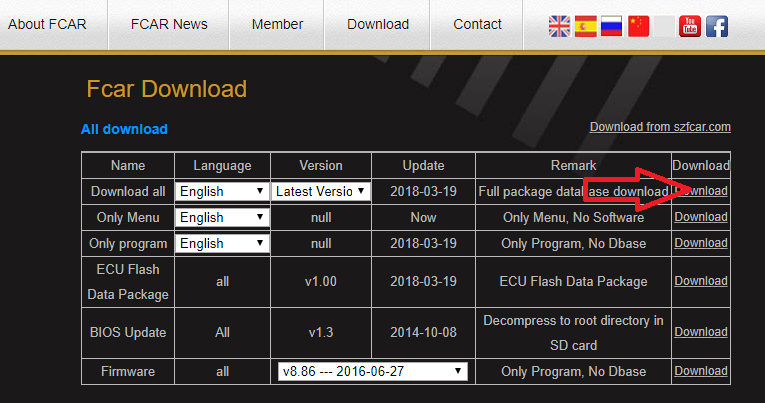Click the Now update cell

tap(423, 217)
